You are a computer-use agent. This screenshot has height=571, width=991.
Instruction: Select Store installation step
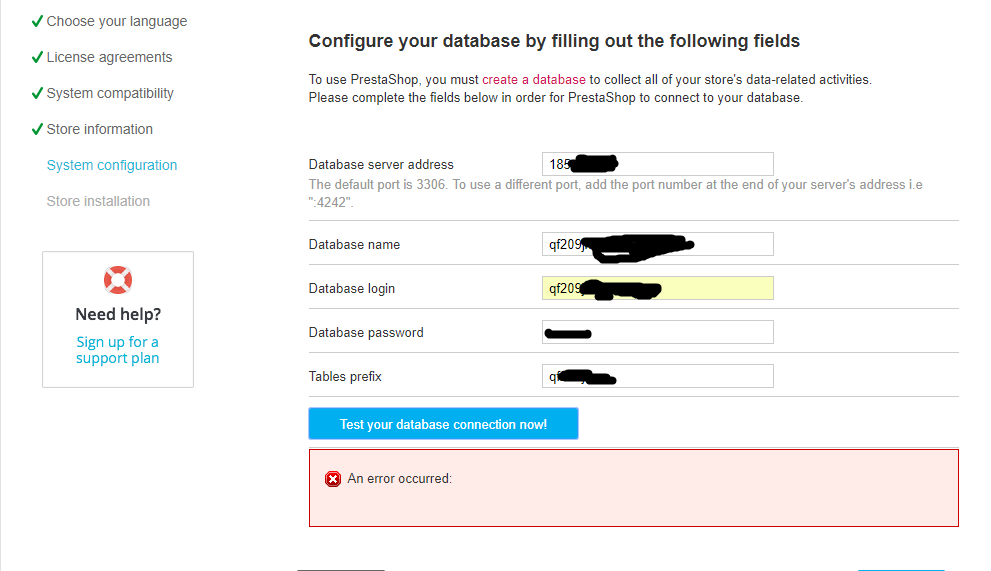point(98,201)
